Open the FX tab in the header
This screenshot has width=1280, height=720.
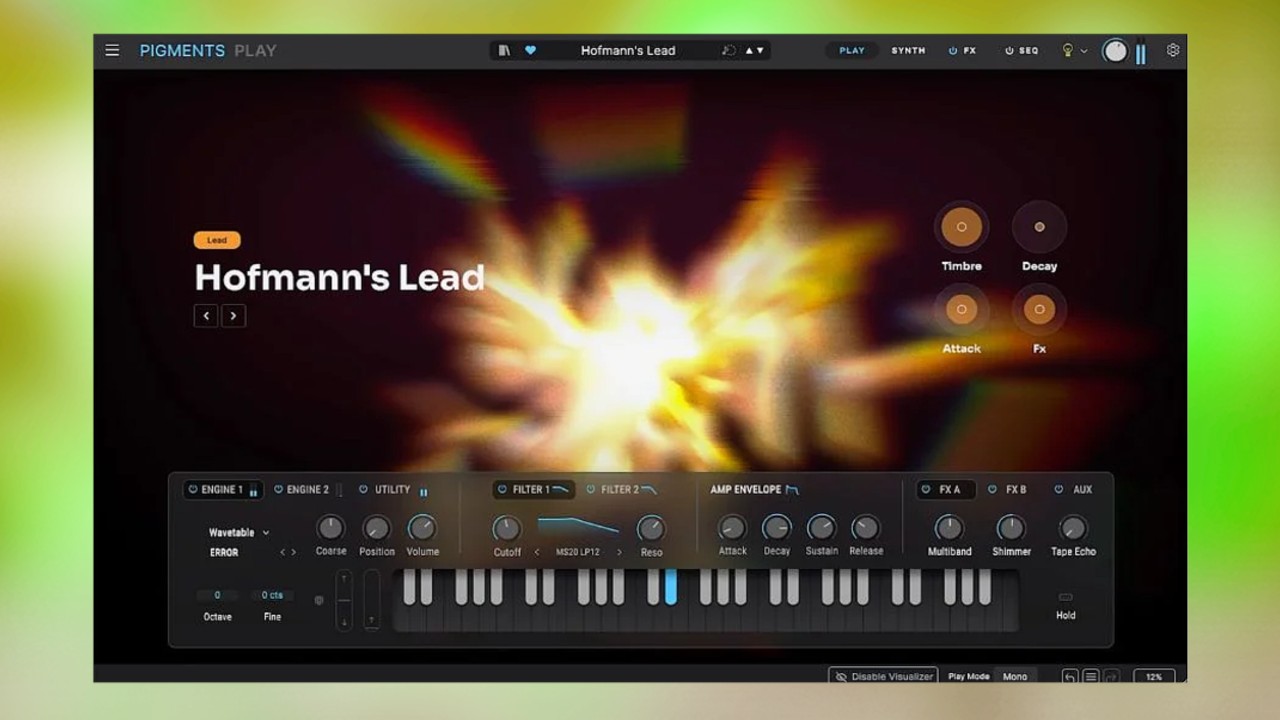962,50
